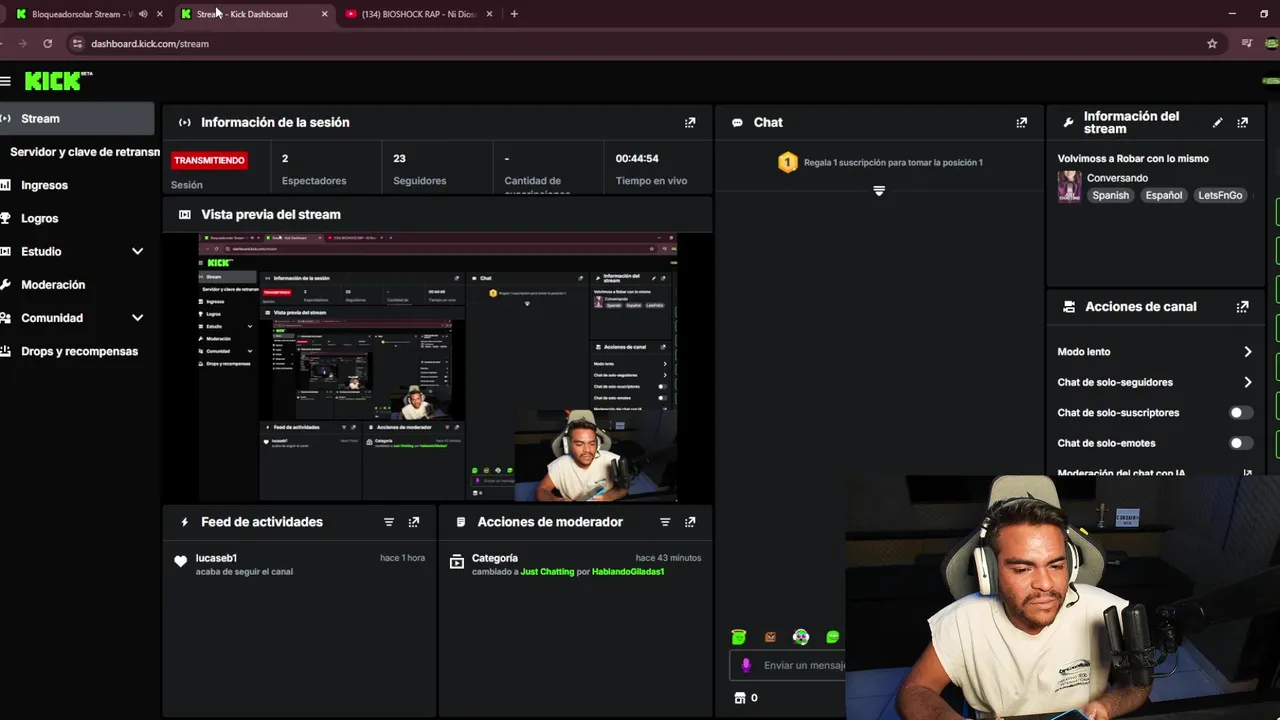Click the Conversando category thumbnail
The image size is (1280, 720).
coord(1069,186)
